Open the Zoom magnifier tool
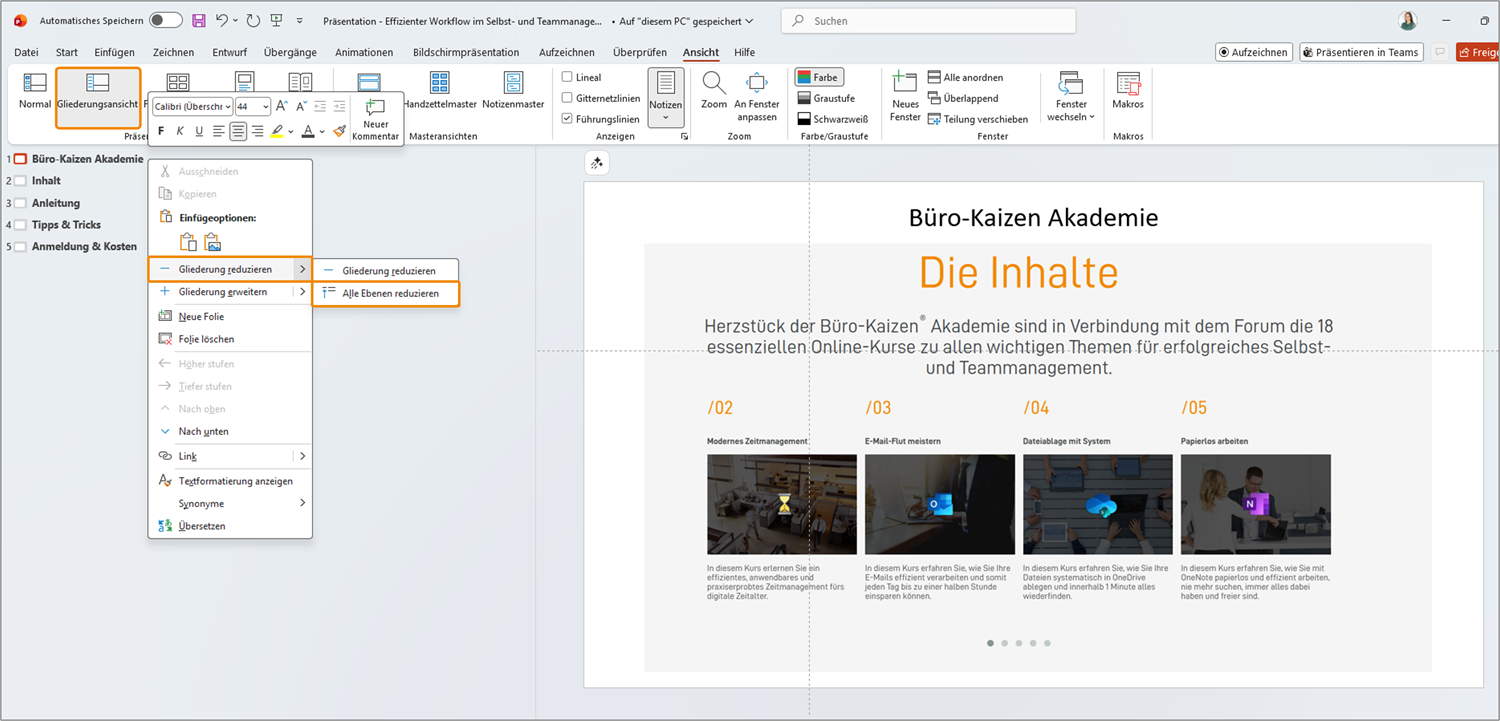The width and height of the screenshot is (1500, 721). [x=714, y=84]
